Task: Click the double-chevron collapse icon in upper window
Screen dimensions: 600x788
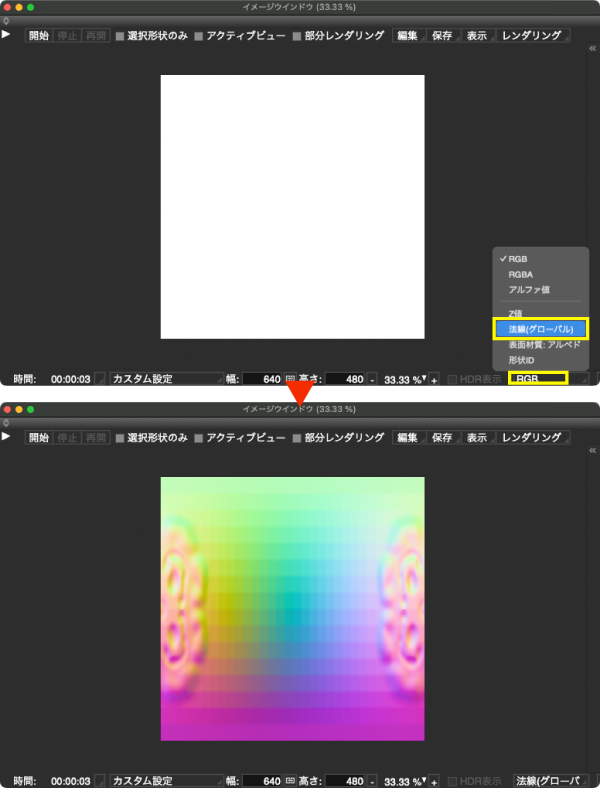Action: coord(592,47)
